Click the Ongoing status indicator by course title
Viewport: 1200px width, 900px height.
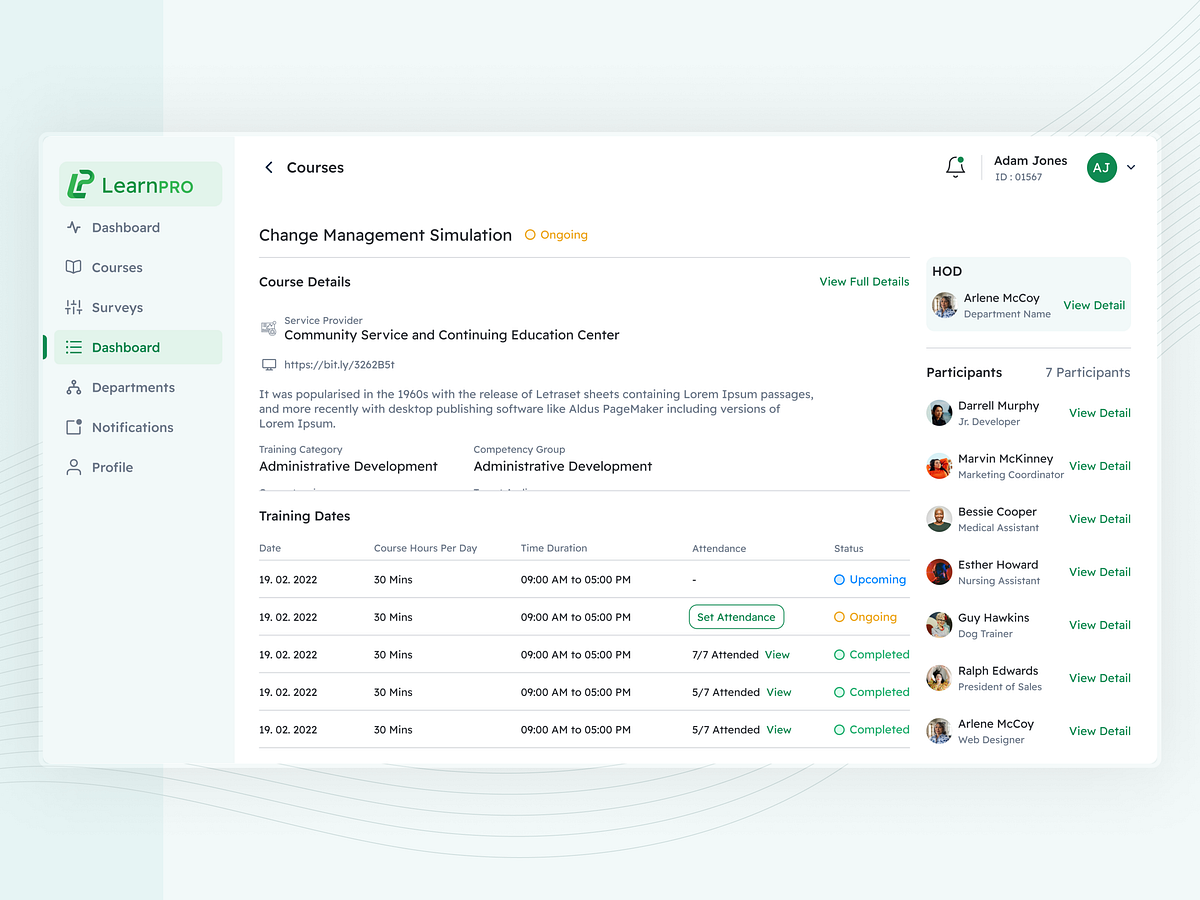point(555,235)
